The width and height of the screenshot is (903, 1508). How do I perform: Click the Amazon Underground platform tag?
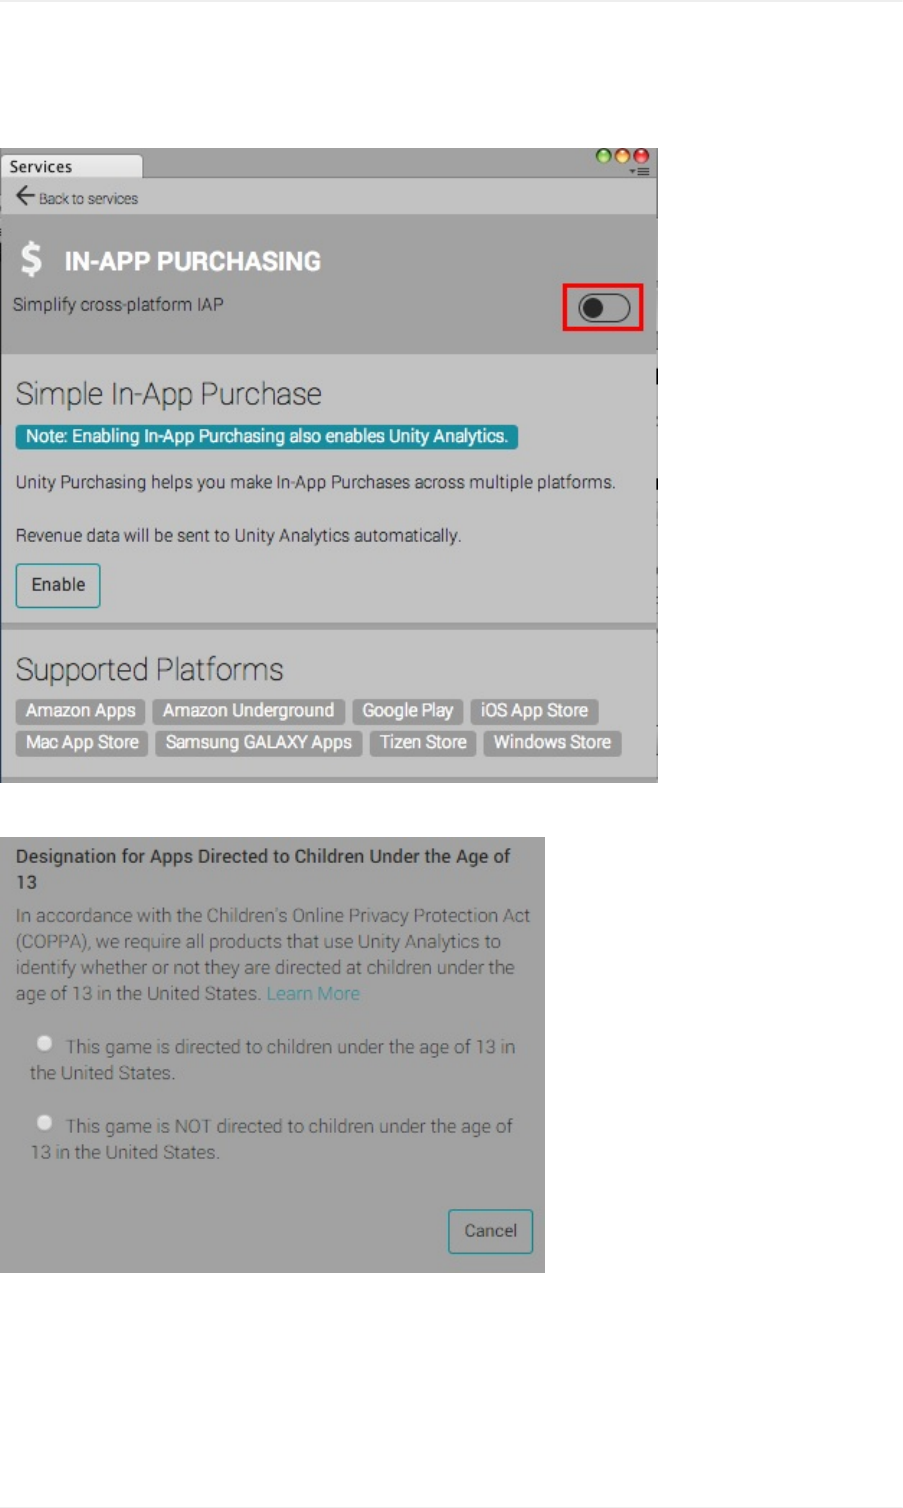pyautogui.click(x=249, y=711)
